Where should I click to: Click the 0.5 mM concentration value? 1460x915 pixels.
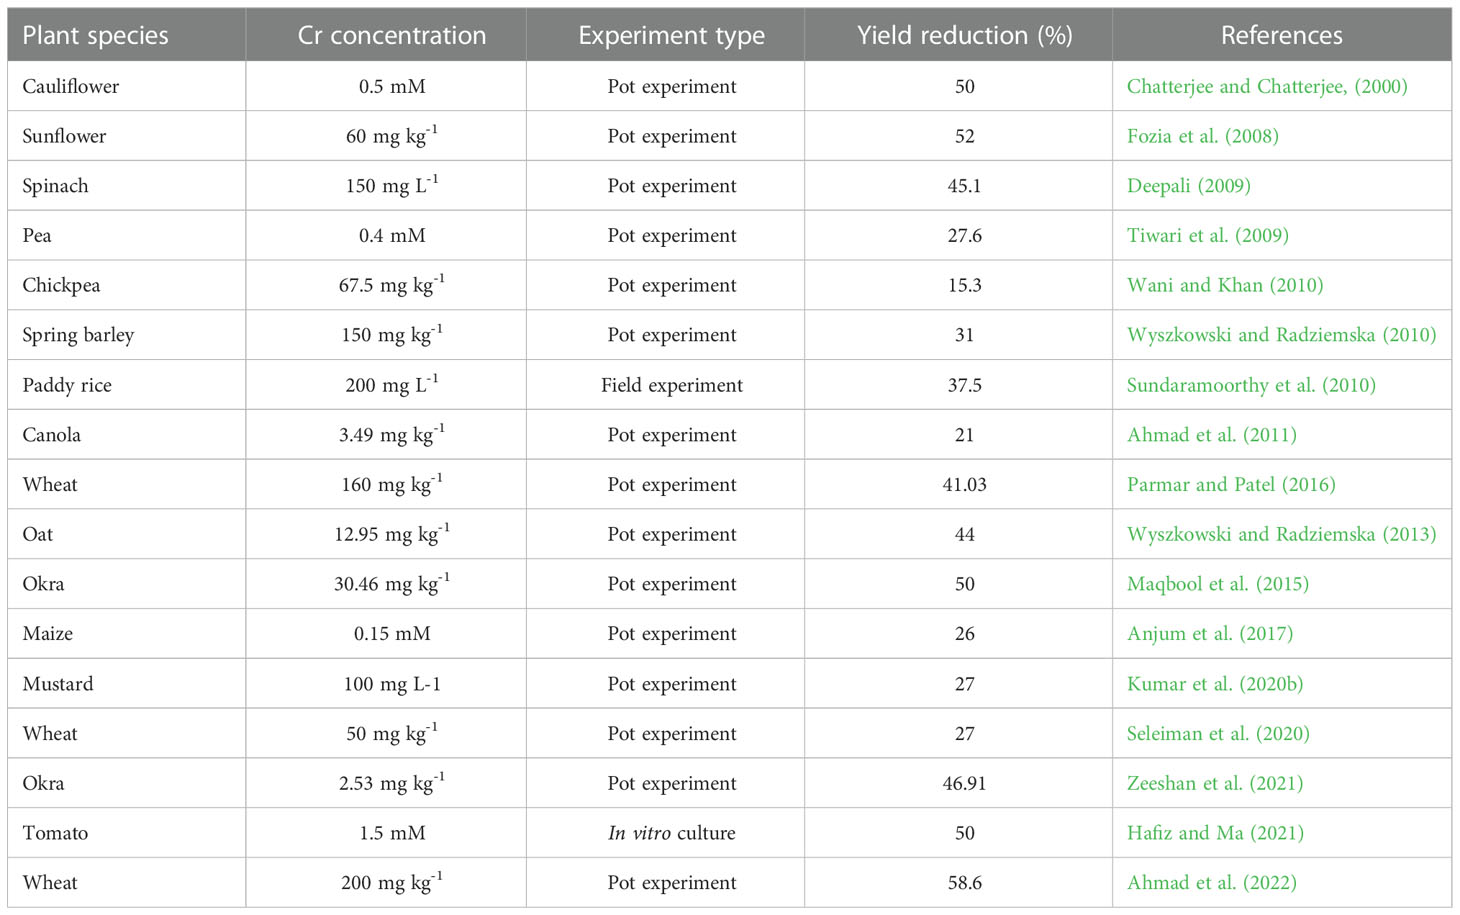[x=392, y=86]
